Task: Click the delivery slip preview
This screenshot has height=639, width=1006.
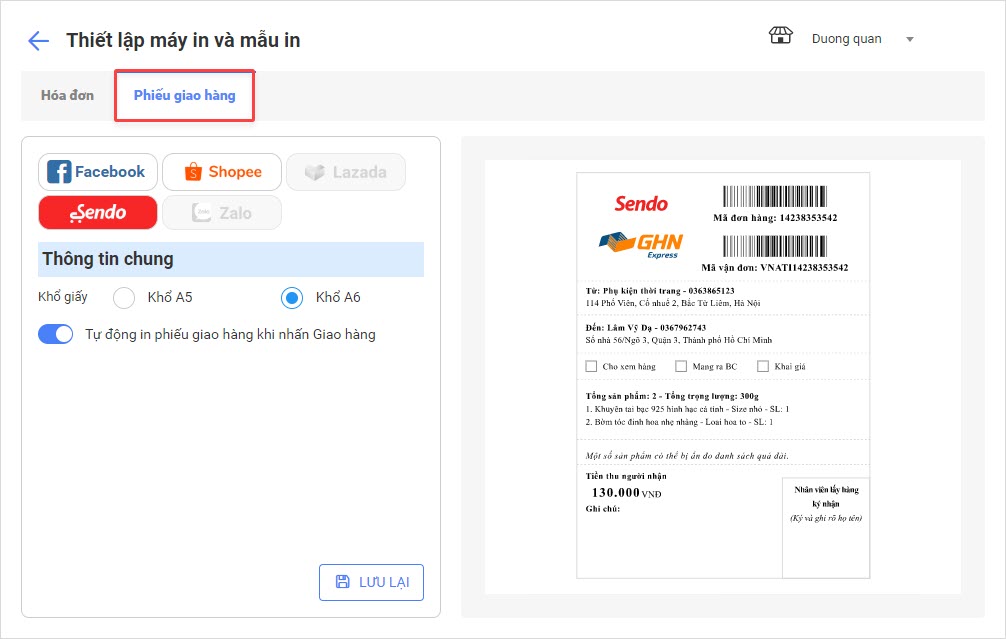Action: point(722,375)
